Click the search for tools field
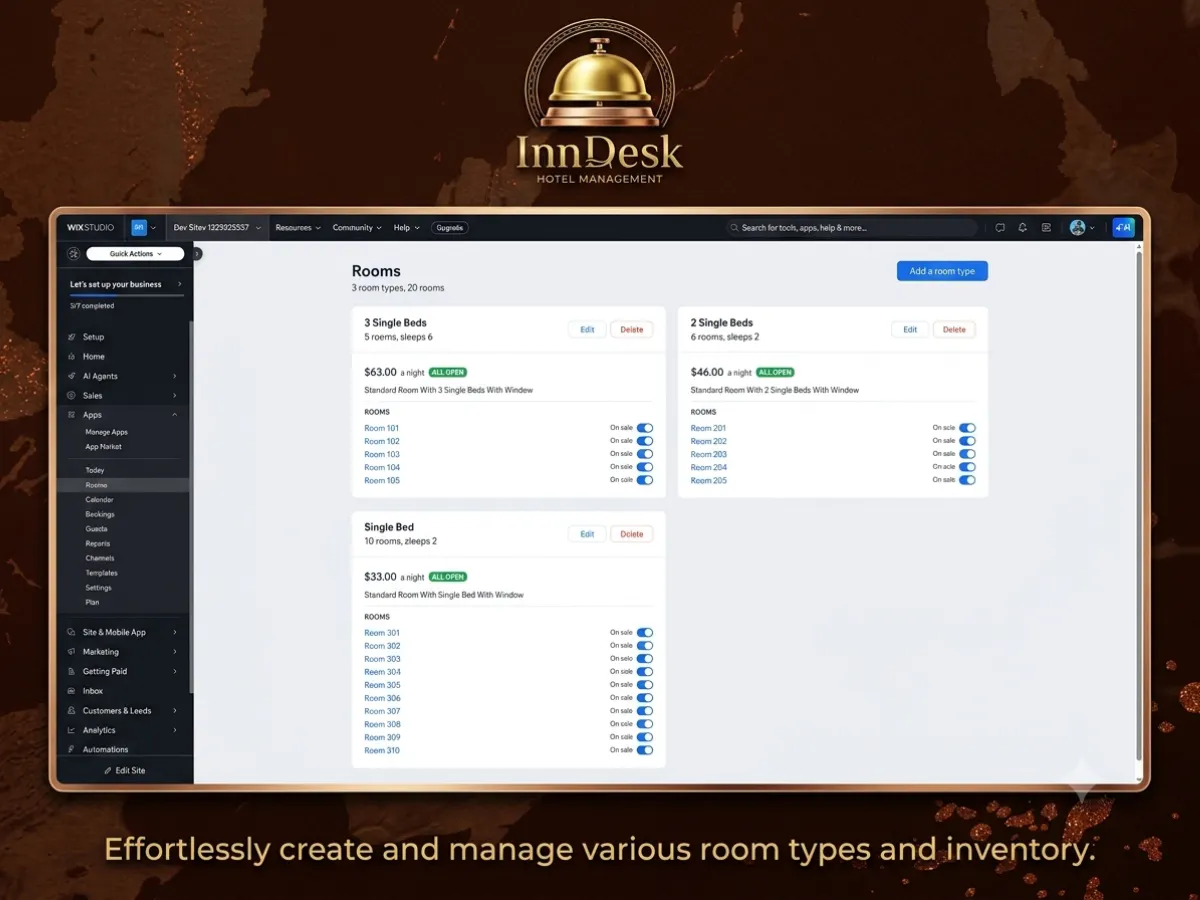 point(851,228)
